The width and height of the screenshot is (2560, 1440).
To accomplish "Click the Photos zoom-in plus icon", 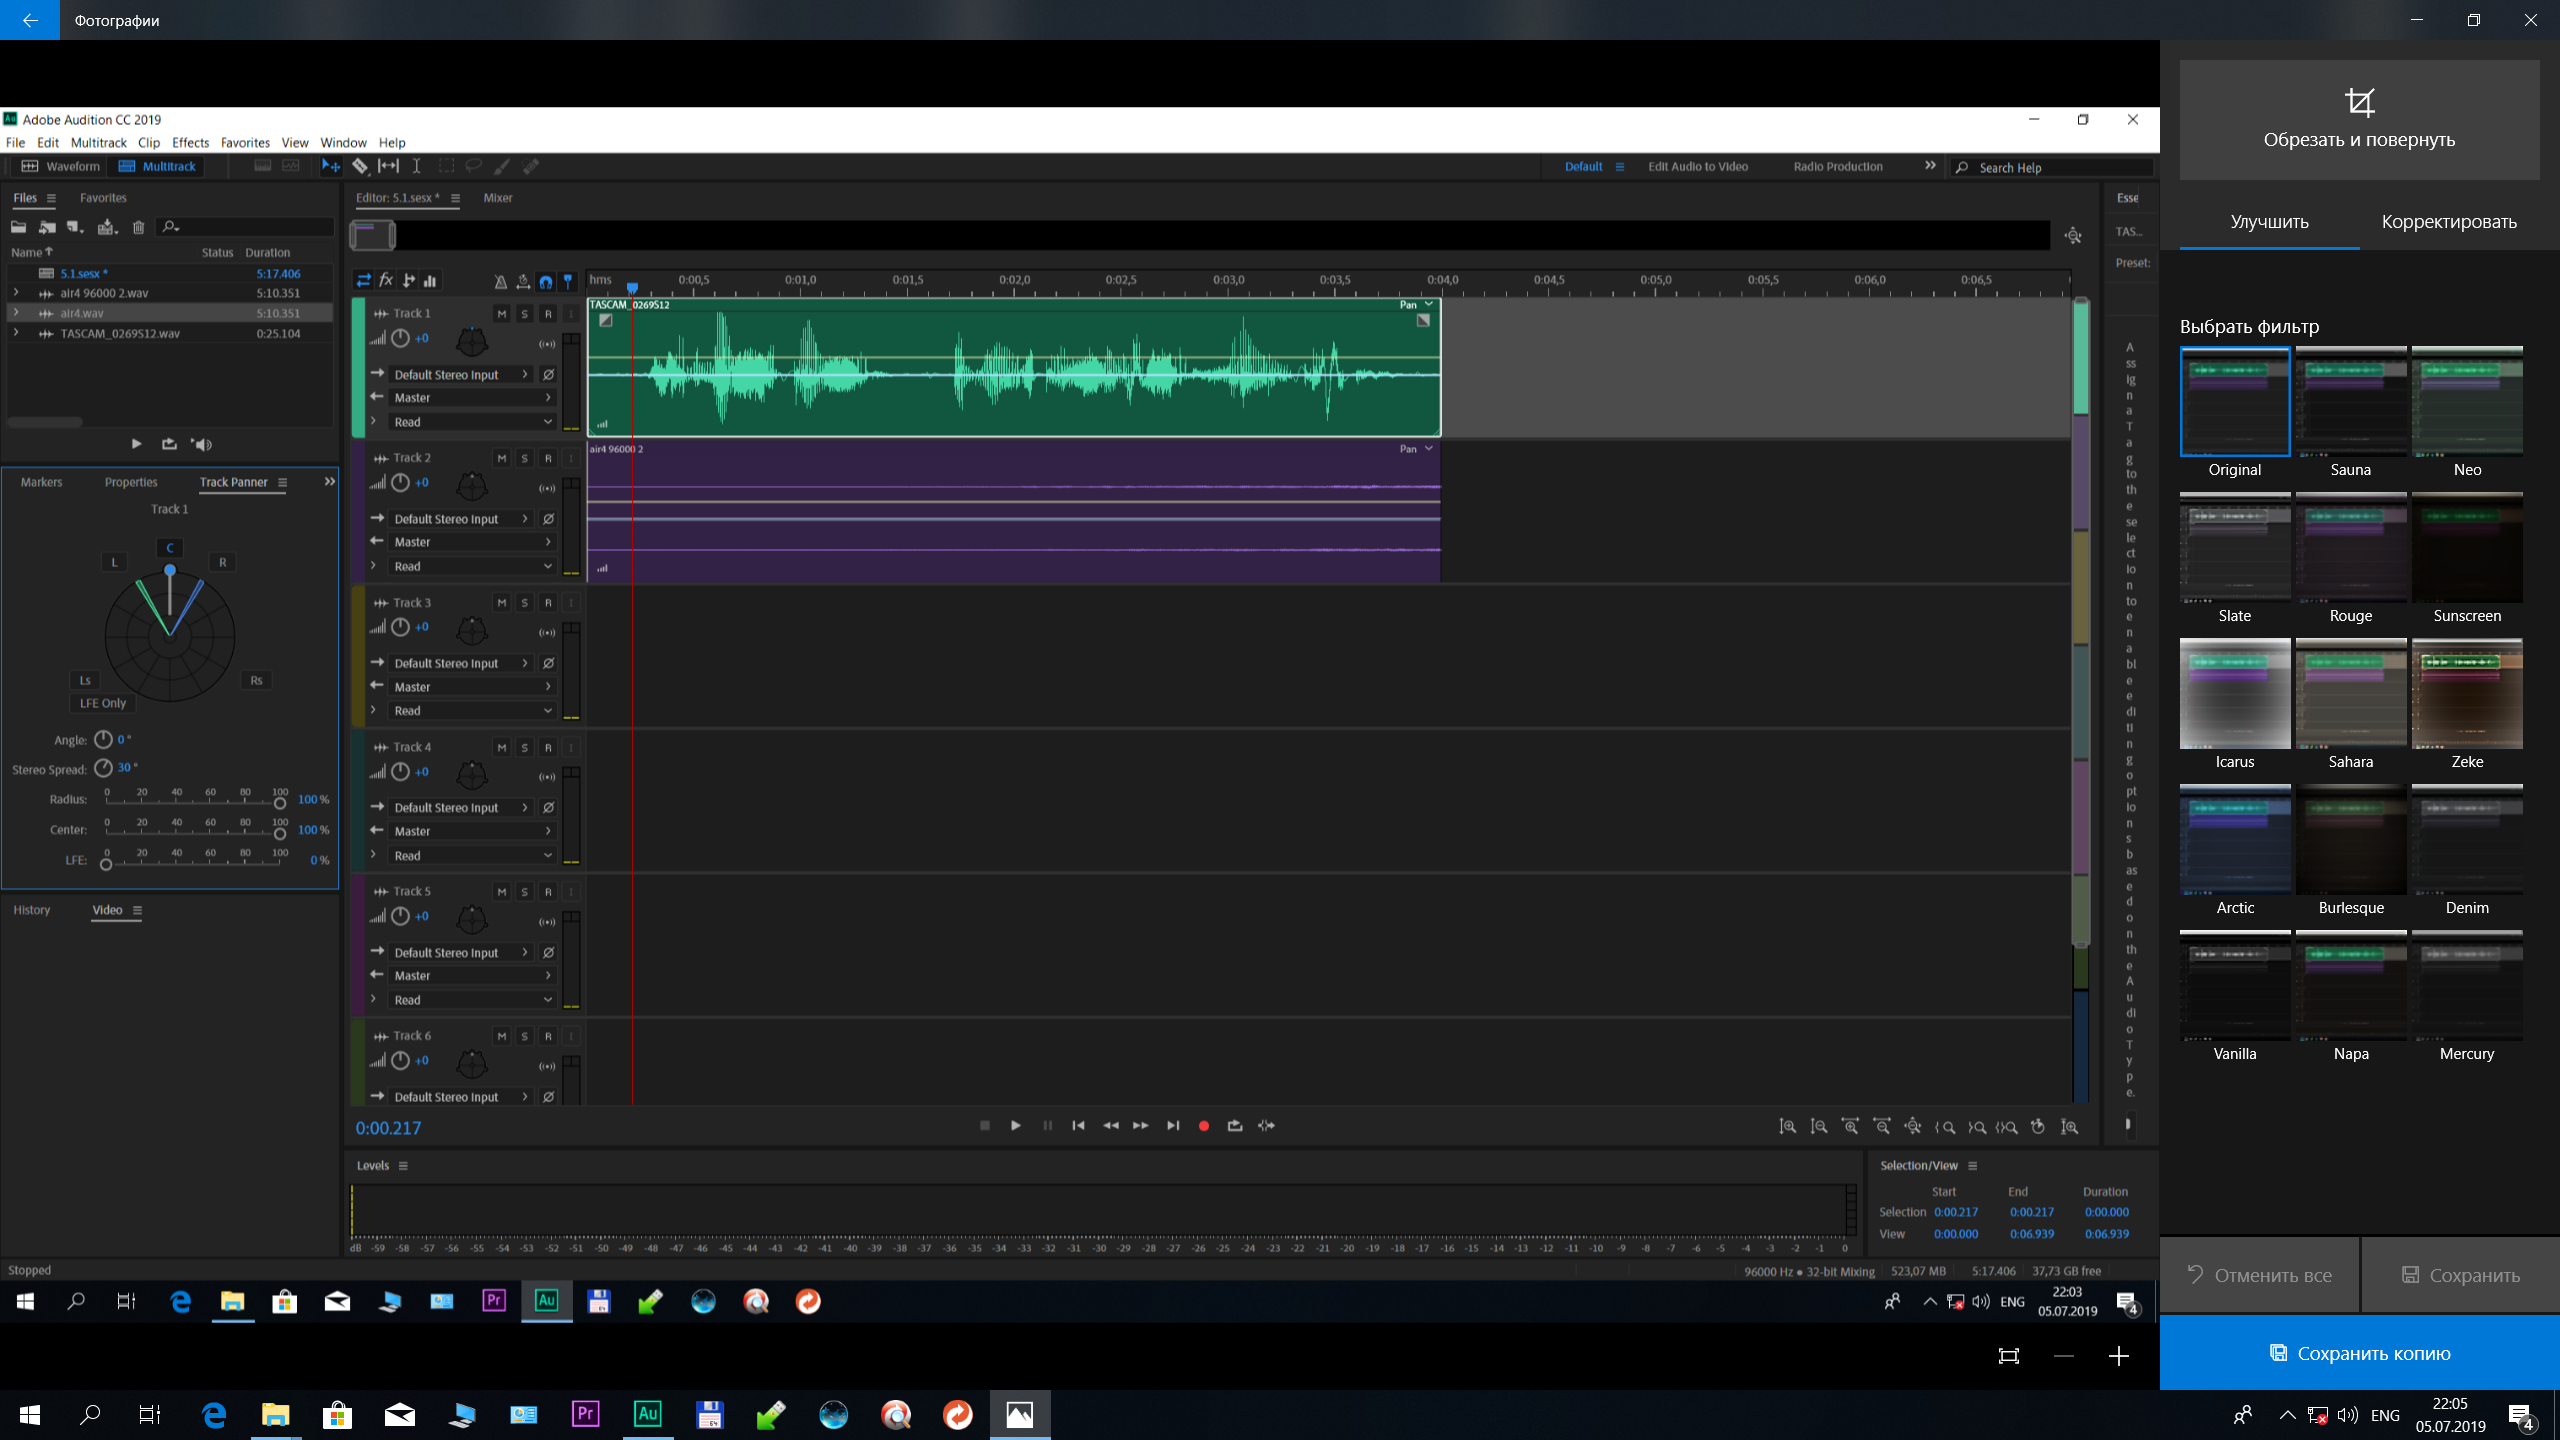I will coord(2118,1356).
